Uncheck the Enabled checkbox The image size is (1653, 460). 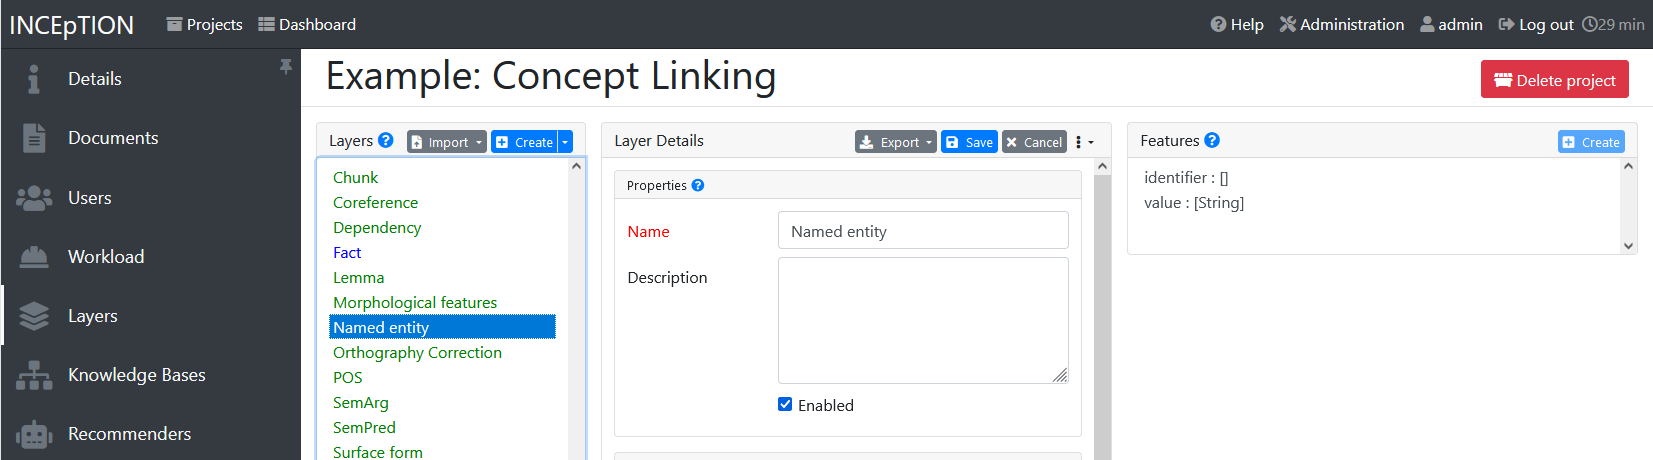click(785, 405)
